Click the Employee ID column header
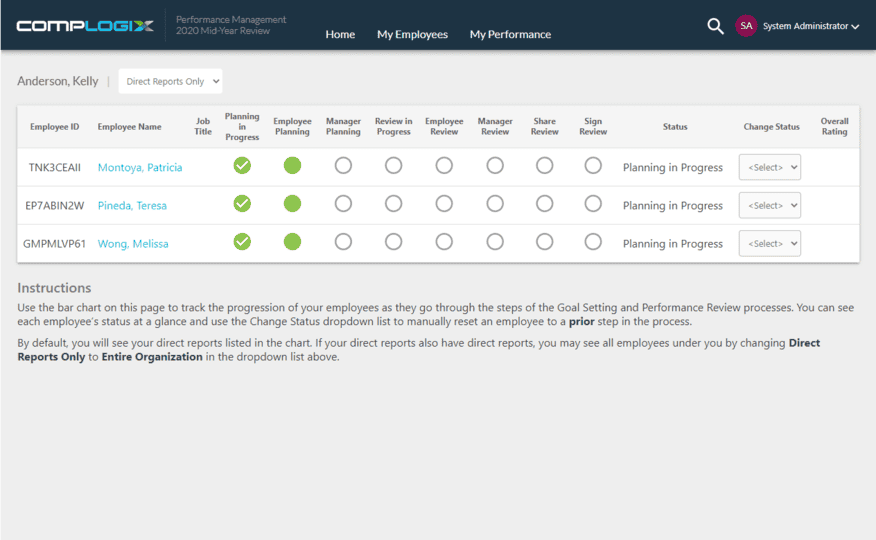The height and width of the screenshot is (540, 876). (55, 127)
